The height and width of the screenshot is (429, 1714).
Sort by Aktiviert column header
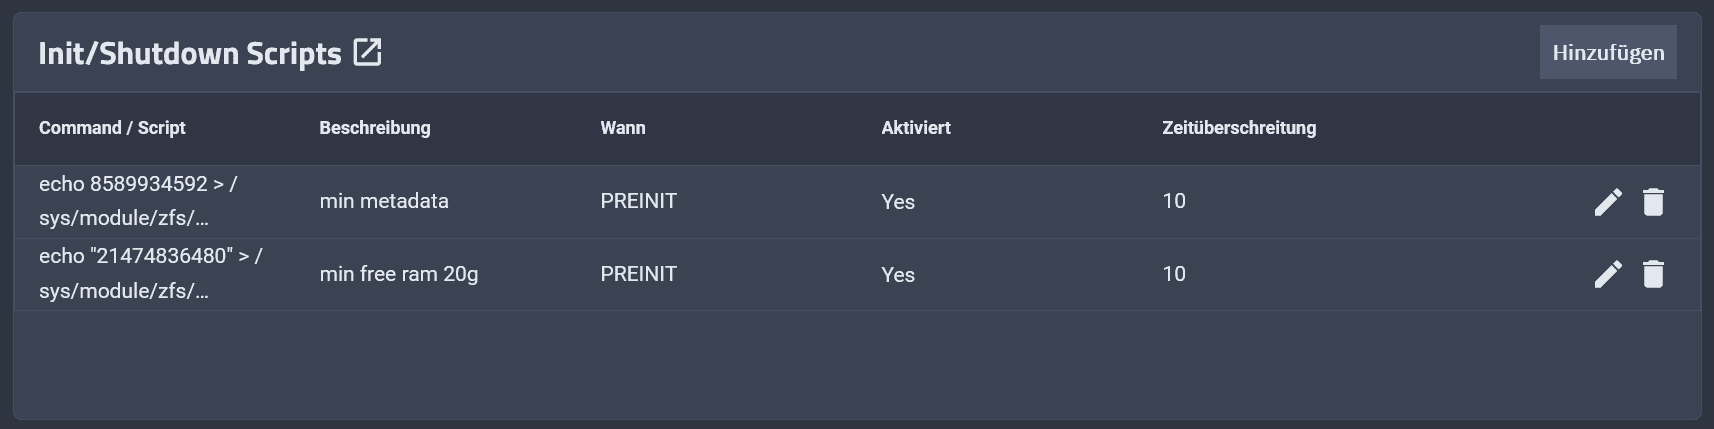pyautogui.click(x=916, y=128)
